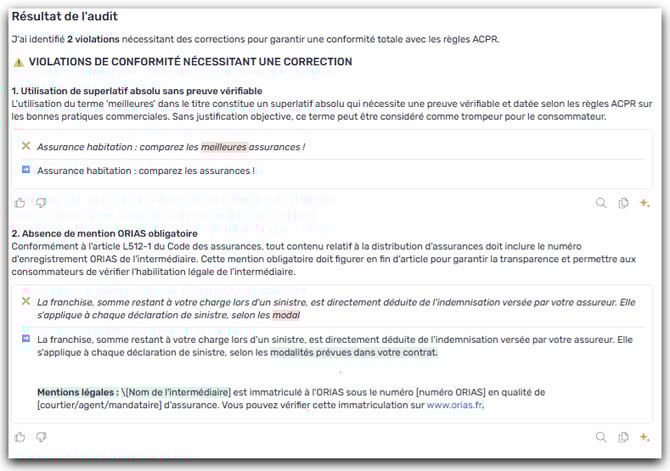
Task: Click thumbs up under the ORIAS correction
Action: 20,437
